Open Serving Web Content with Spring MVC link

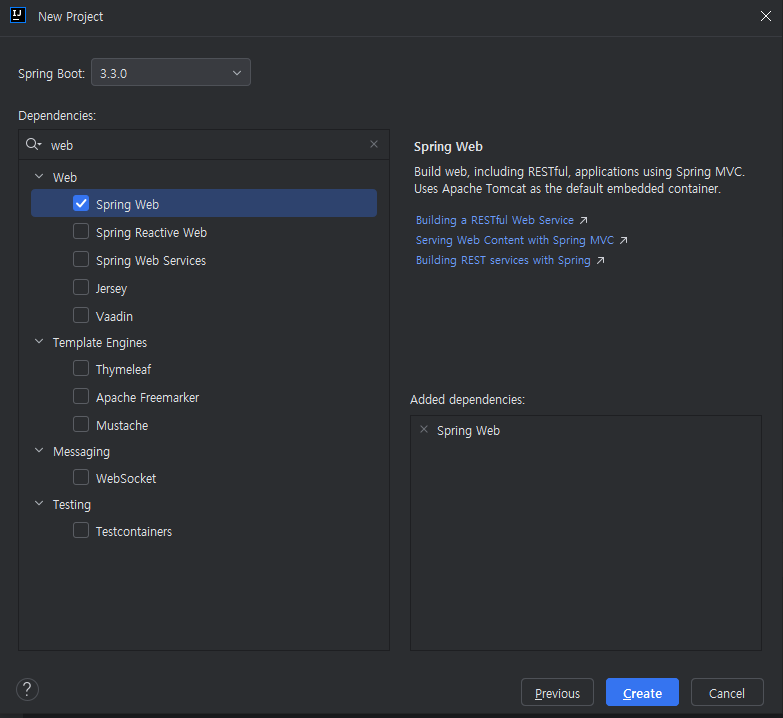pyautogui.click(x=514, y=240)
